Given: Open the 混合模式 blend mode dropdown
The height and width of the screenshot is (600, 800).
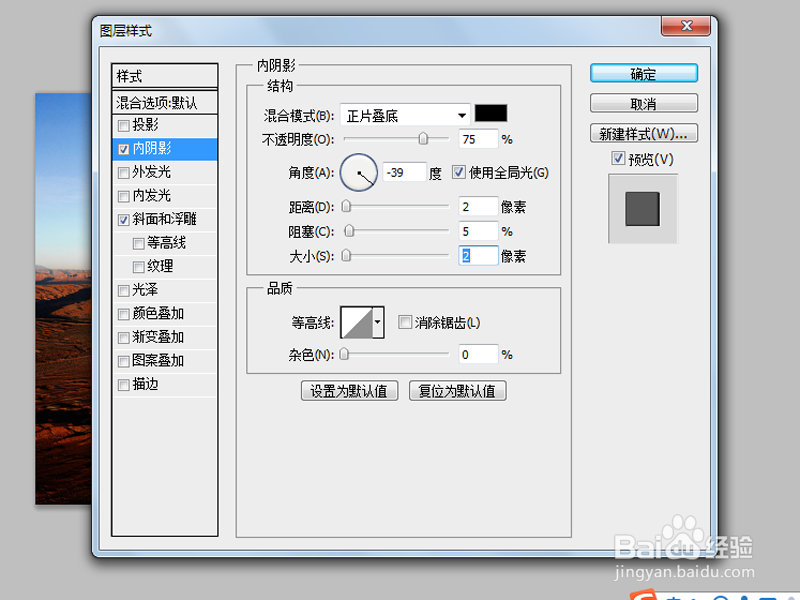Looking at the screenshot, I should pos(405,115).
